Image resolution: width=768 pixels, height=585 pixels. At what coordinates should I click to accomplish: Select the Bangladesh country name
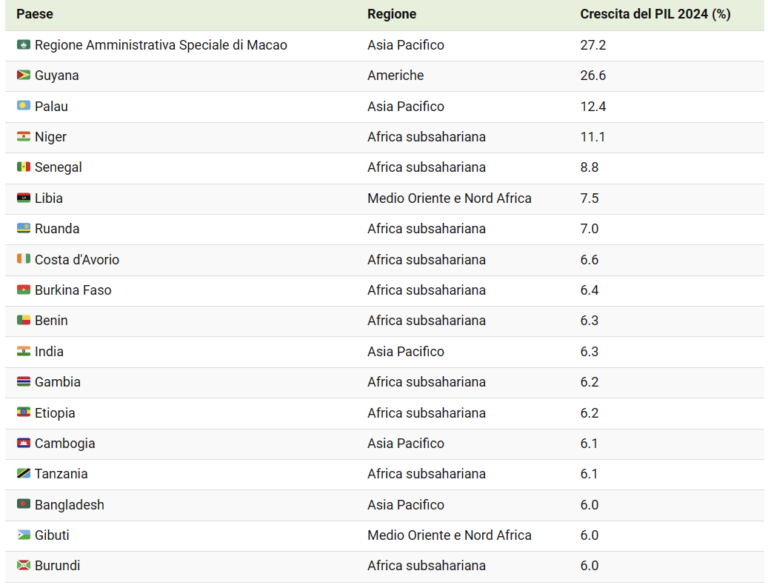click(x=70, y=505)
